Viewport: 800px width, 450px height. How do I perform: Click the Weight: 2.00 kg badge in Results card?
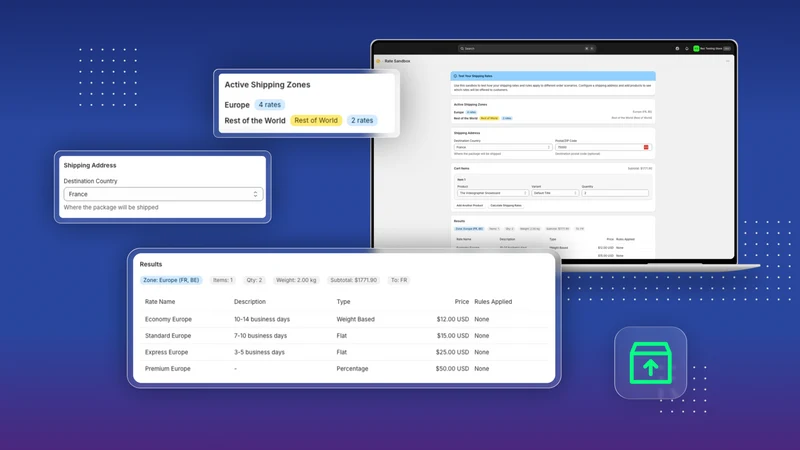click(x=296, y=280)
